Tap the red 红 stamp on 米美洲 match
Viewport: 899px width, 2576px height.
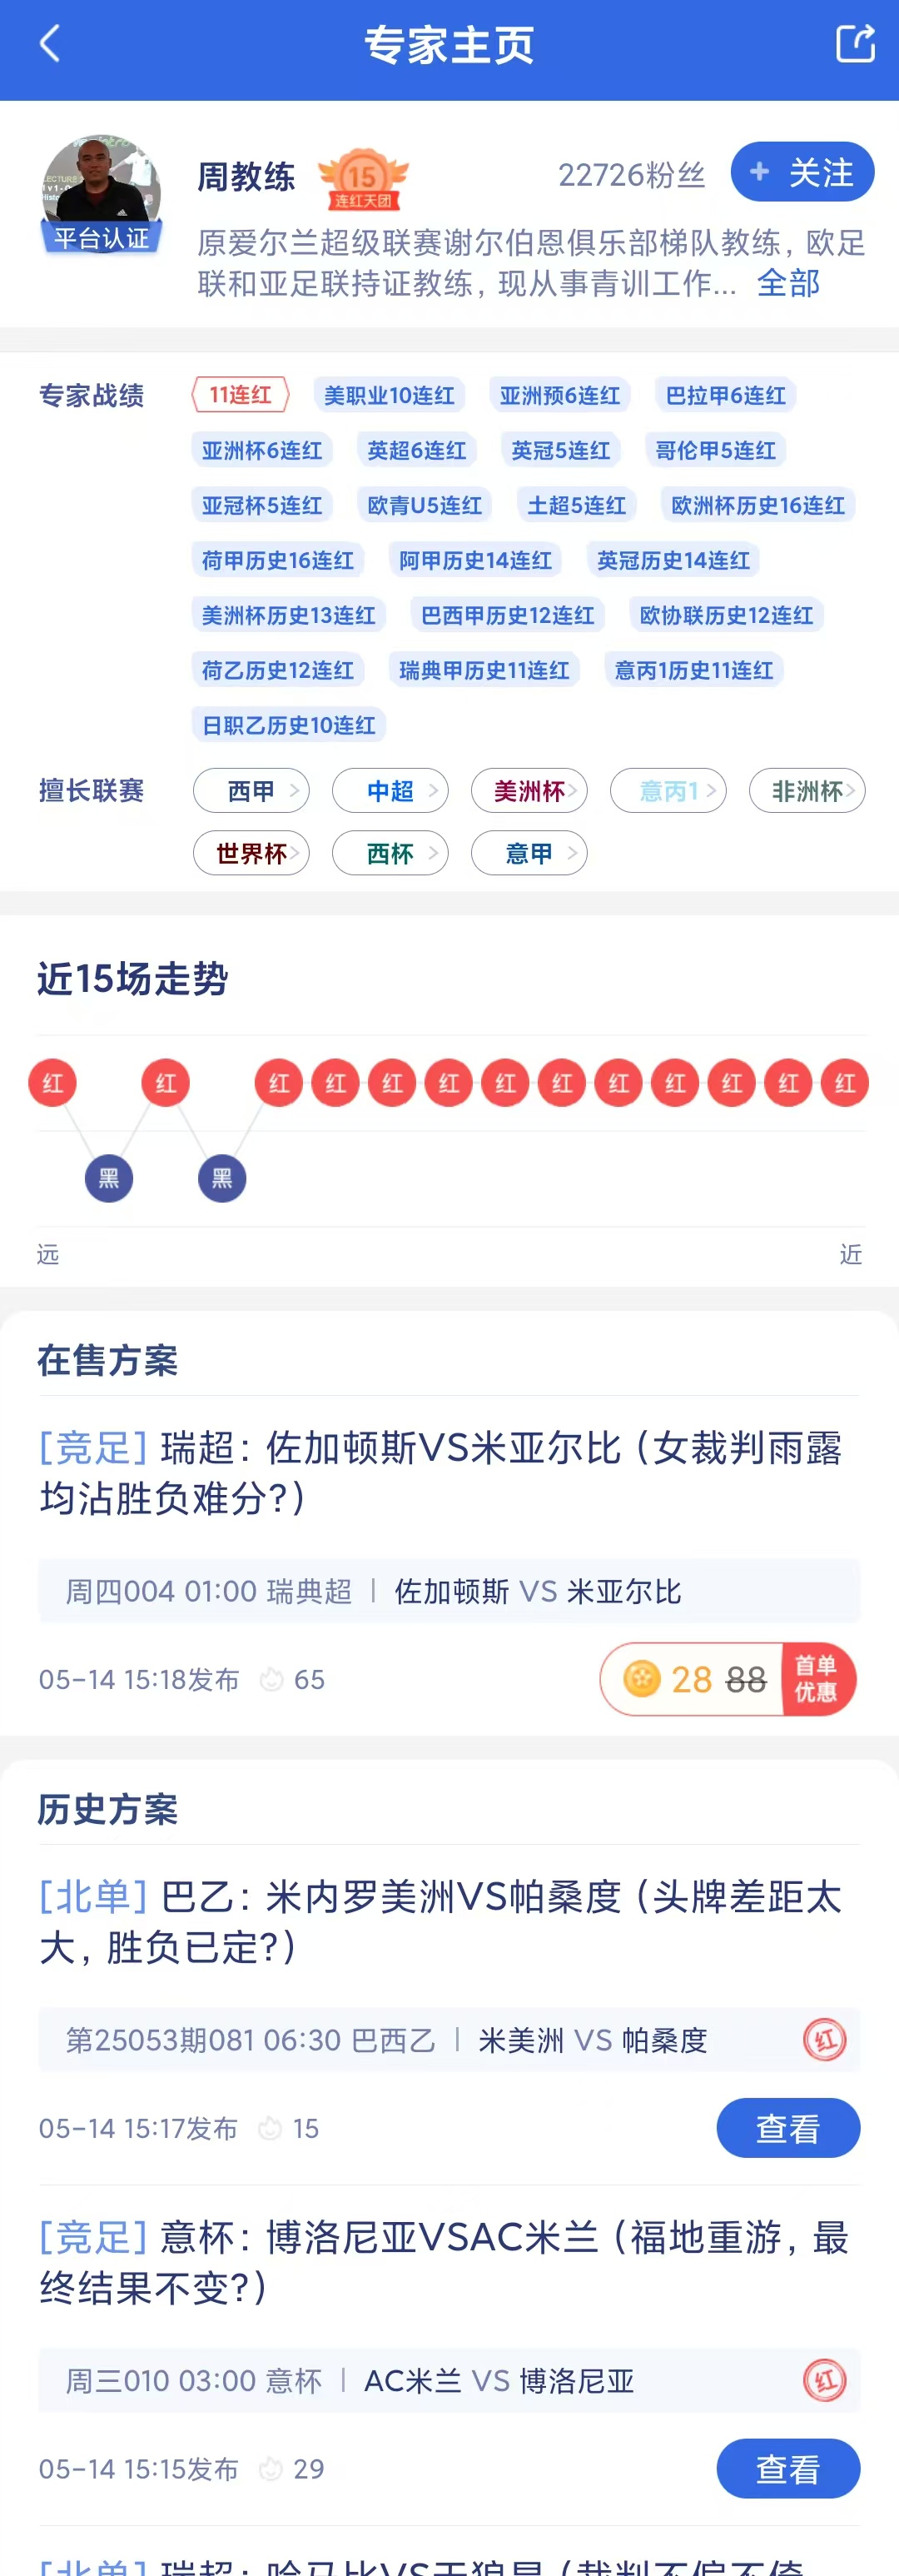pyautogui.click(x=825, y=2039)
